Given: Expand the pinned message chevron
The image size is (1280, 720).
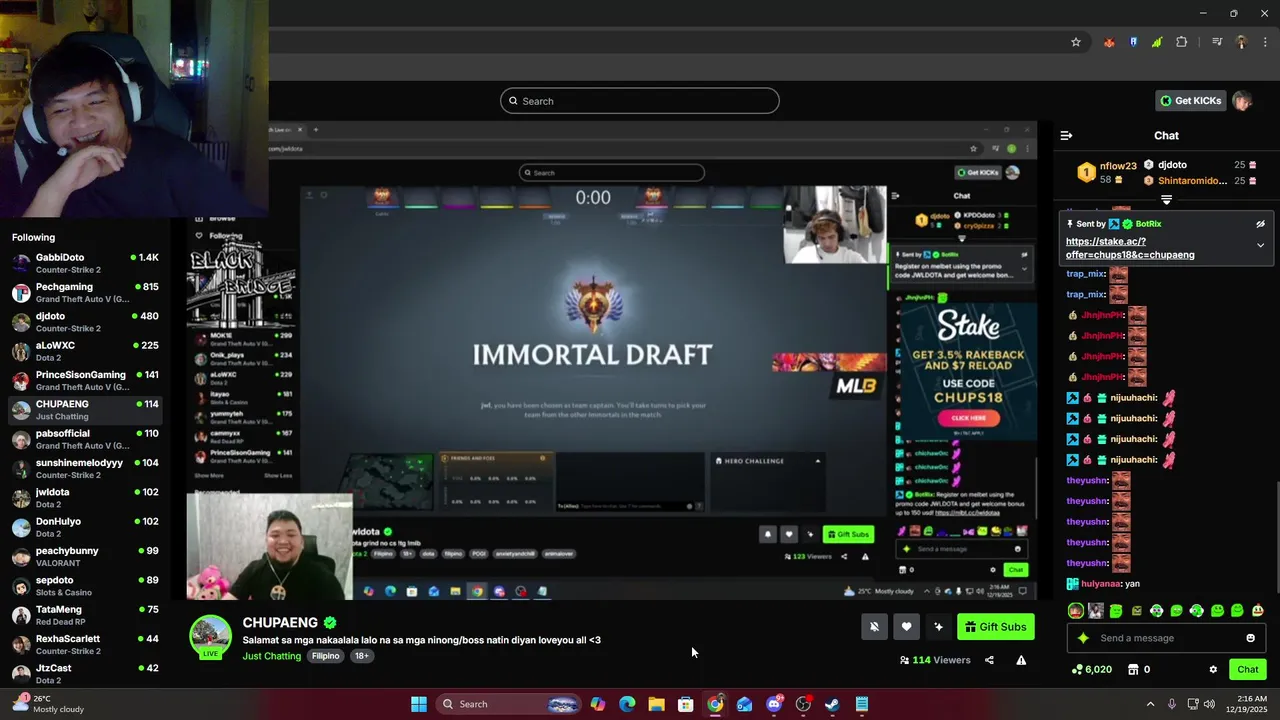Looking at the screenshot, I should point(1260,245).
